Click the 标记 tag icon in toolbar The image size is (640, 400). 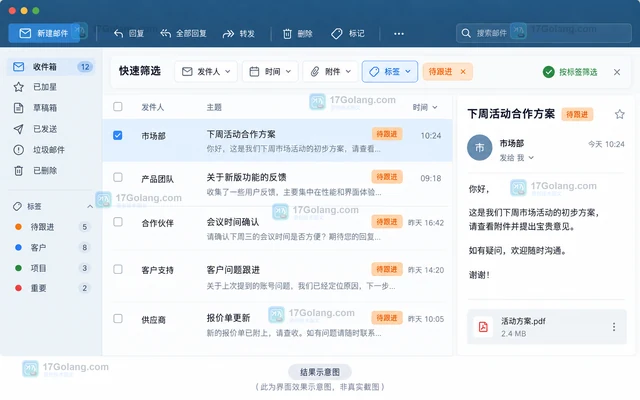pyautogui.click(x=337, y=33)
